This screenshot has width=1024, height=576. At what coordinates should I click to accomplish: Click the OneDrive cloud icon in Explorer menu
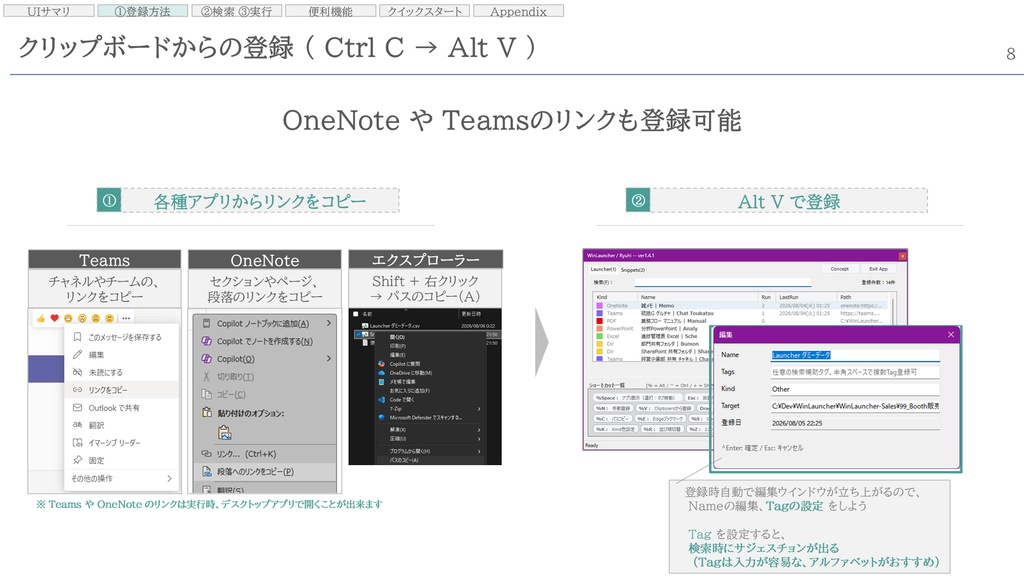[381, 373]
